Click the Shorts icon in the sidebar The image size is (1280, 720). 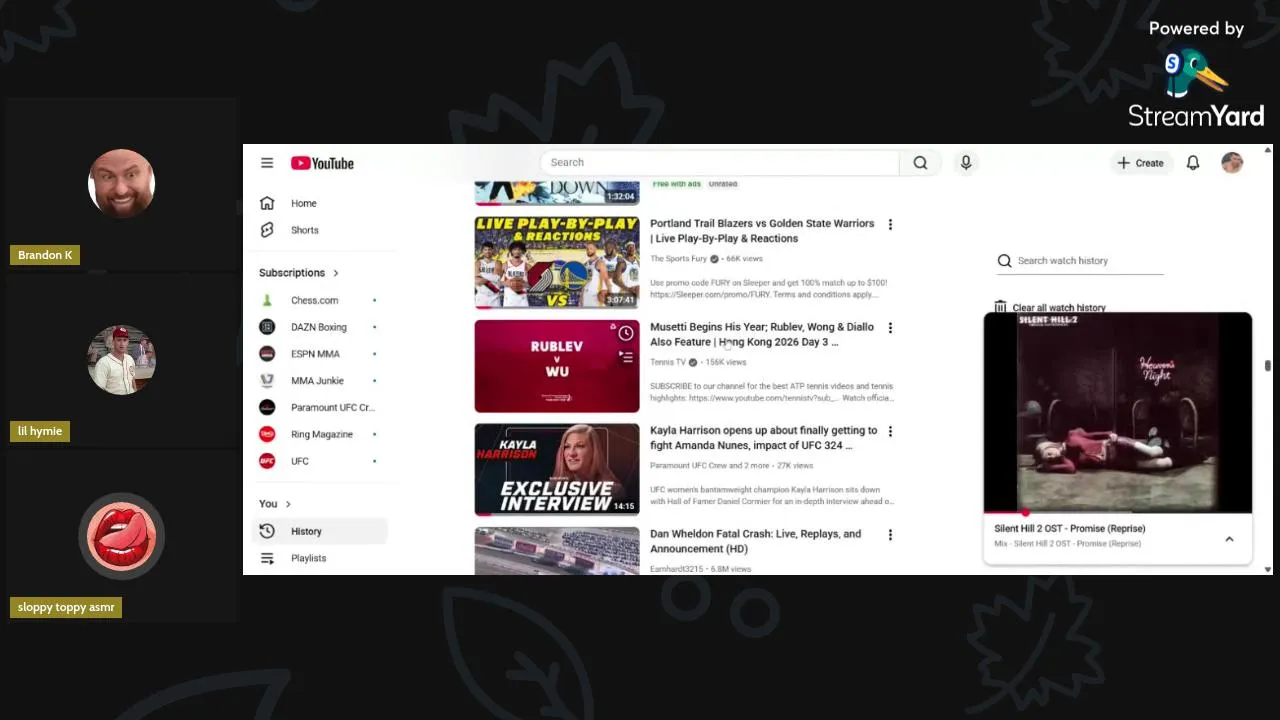point(267,230)
